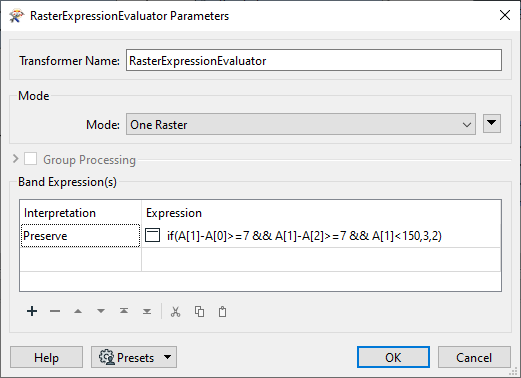Copy the selected expression row
The image size is (521, 378).
click(x=199, y=312)
